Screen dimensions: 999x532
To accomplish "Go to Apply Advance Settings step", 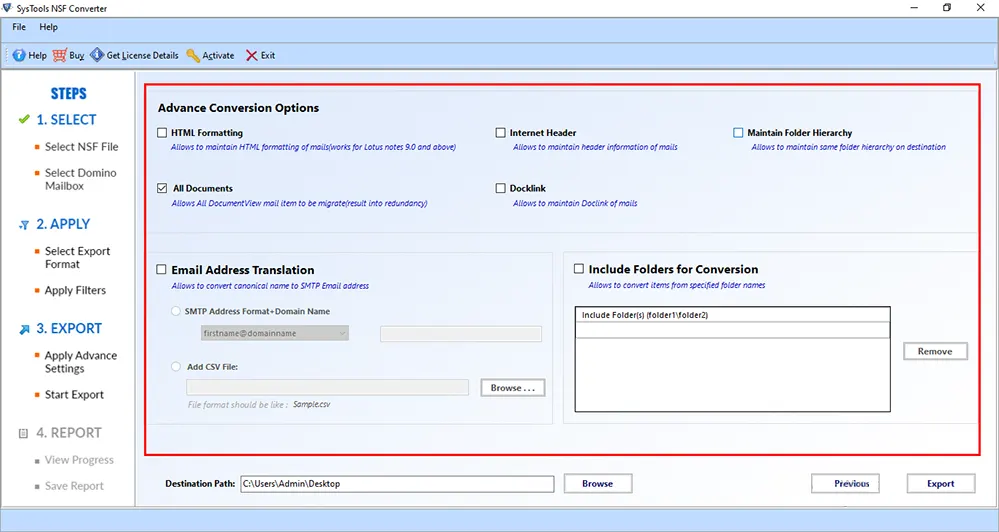I will pos(81,362).
